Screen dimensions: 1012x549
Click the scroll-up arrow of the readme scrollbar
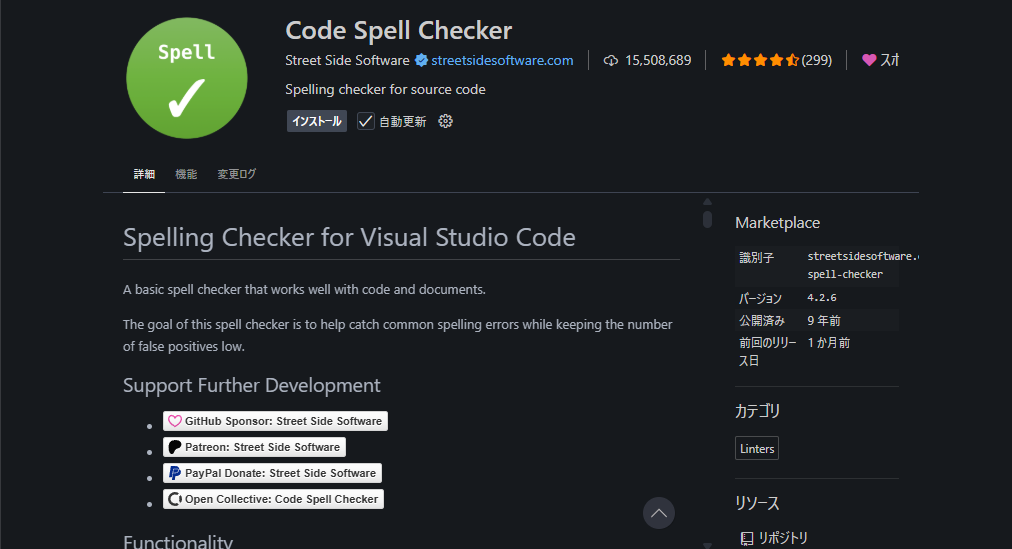[x=707, y=202]
